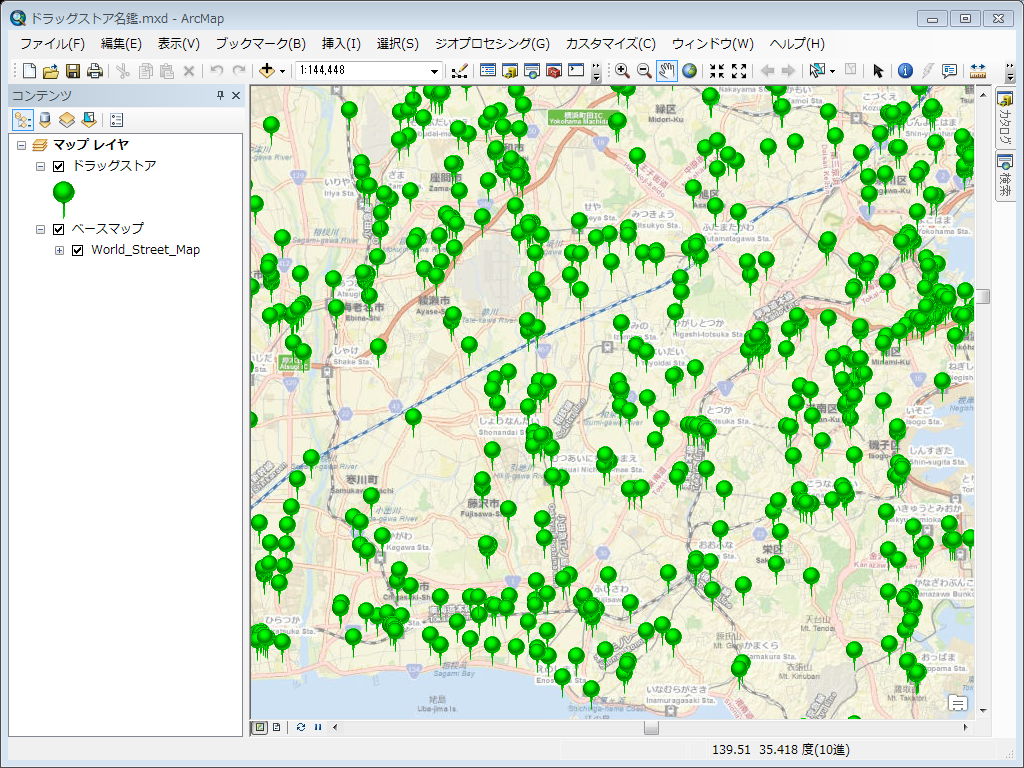Click Fixed Zoom In arrows
Image resolution: width=1024 pixels, height=768 pixels.
(x=717, y=71)
